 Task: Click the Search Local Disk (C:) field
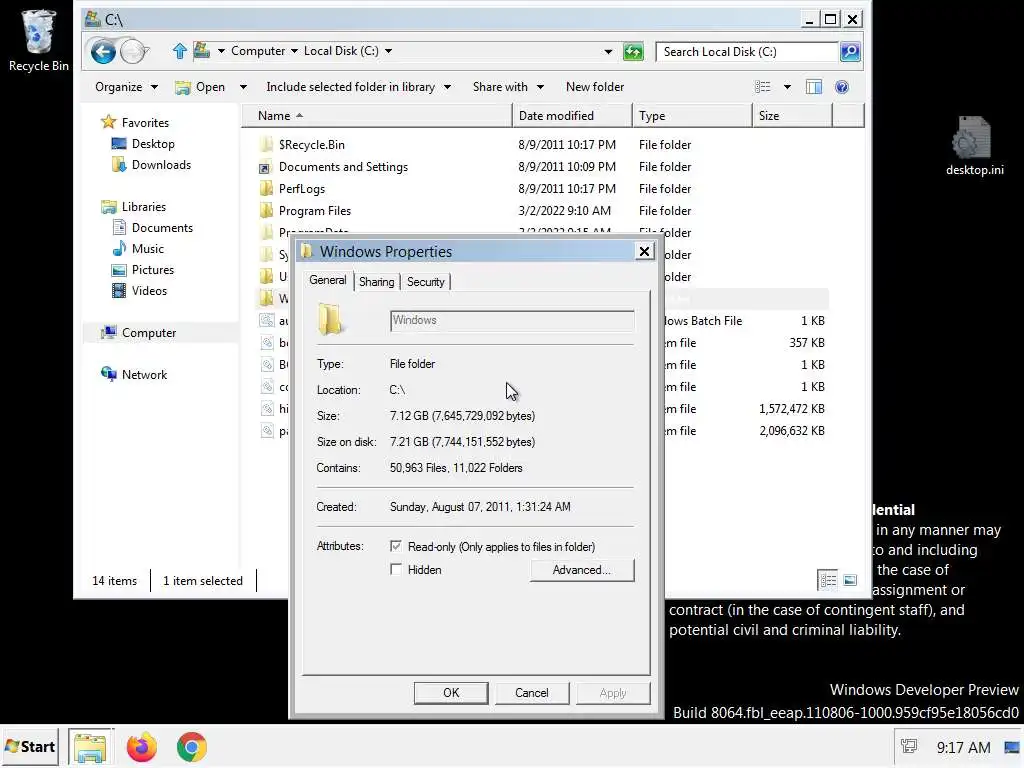coord(747,52)
